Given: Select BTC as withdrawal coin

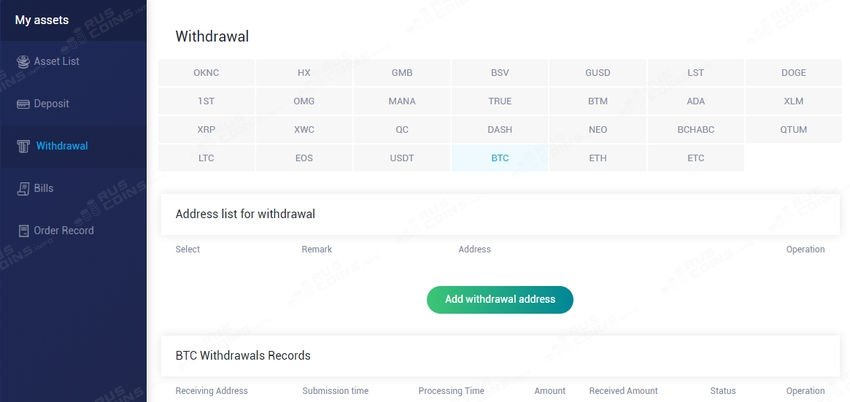Looking at the screenshot, I should (500, 158).
